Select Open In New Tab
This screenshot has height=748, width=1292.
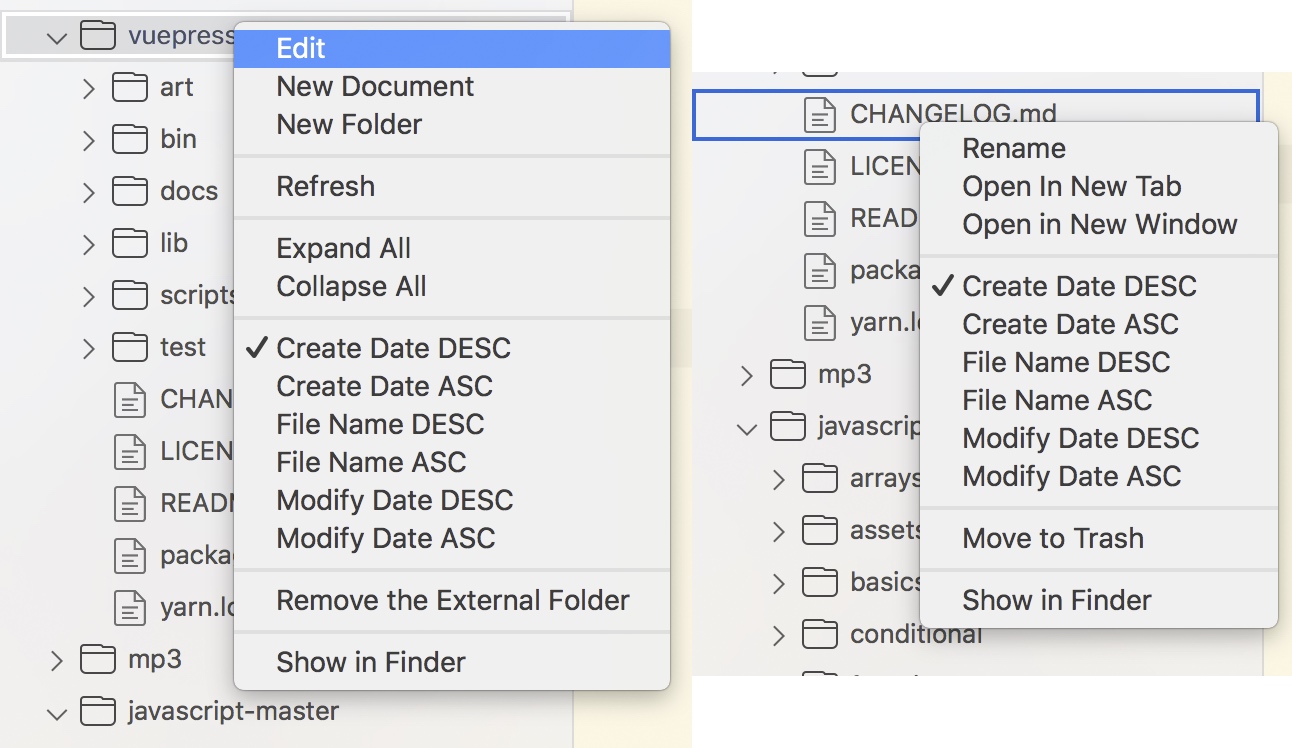(1071, 186)
